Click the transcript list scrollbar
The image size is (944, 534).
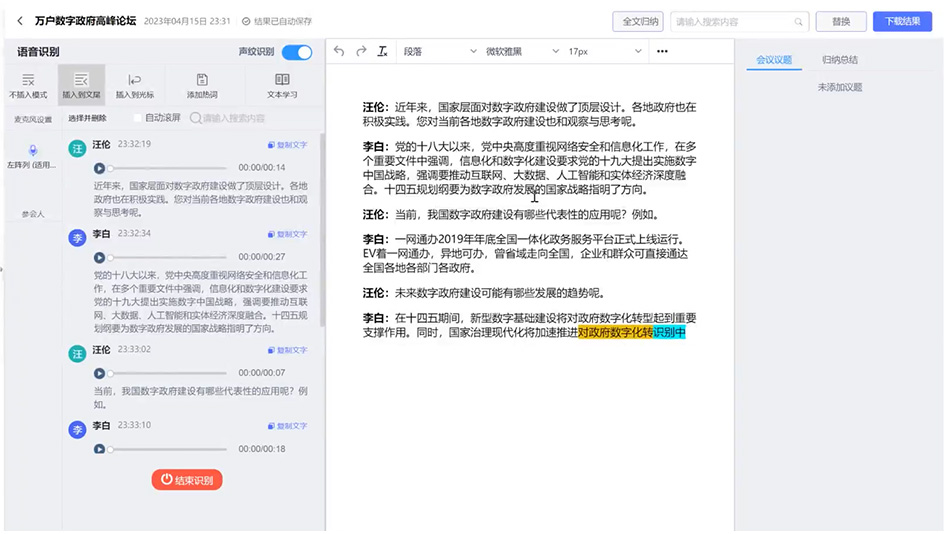tap(322, 229)
